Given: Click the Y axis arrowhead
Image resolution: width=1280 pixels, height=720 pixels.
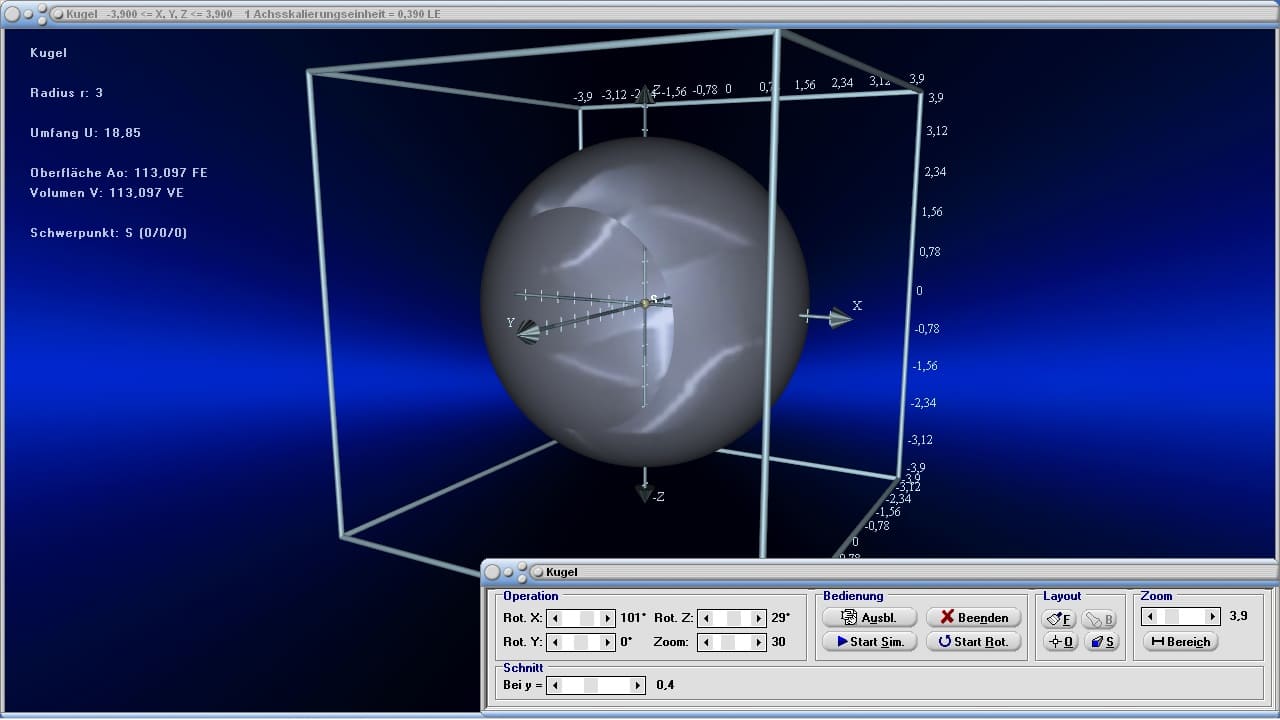Looking at the screenshot, I should pos(528,333).
